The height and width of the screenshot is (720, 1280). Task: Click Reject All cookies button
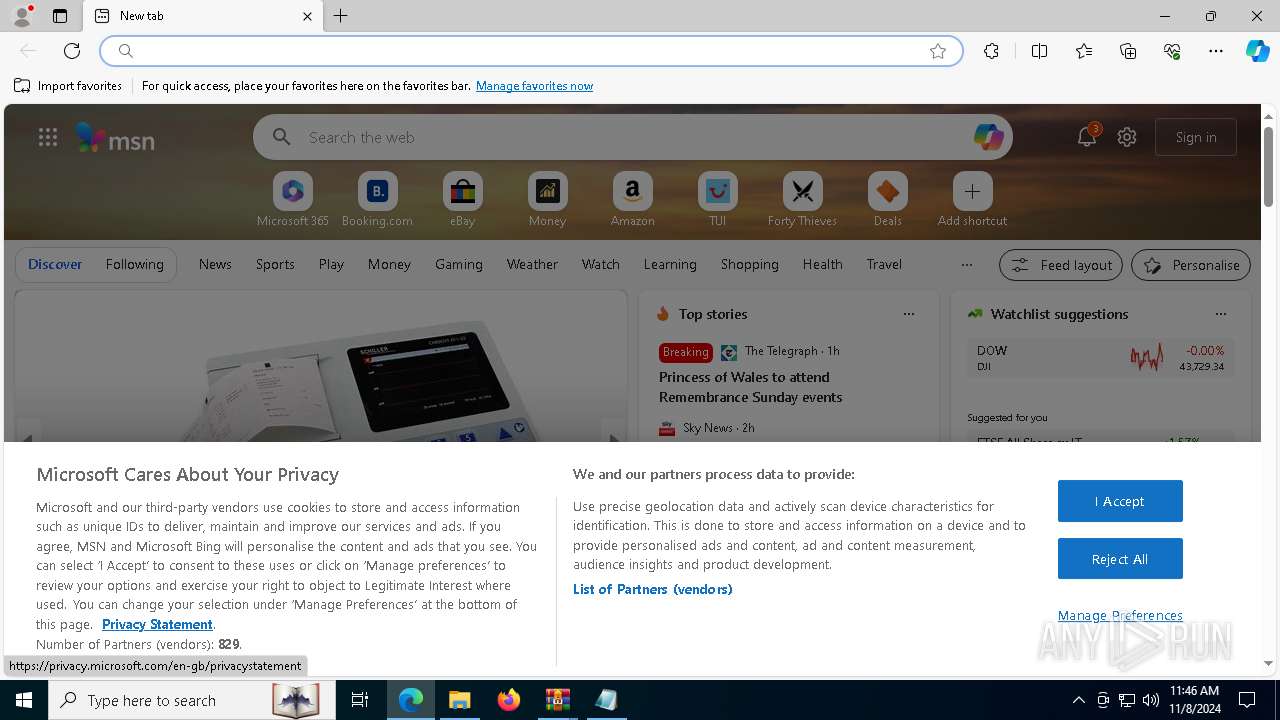tap(1120, 559)
